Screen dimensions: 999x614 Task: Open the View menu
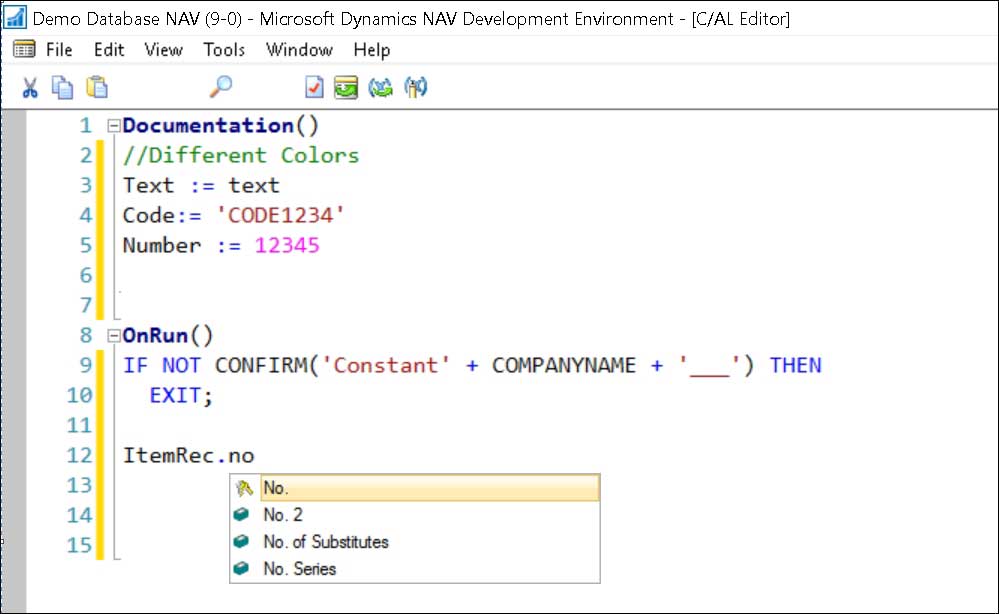(163, 49)
